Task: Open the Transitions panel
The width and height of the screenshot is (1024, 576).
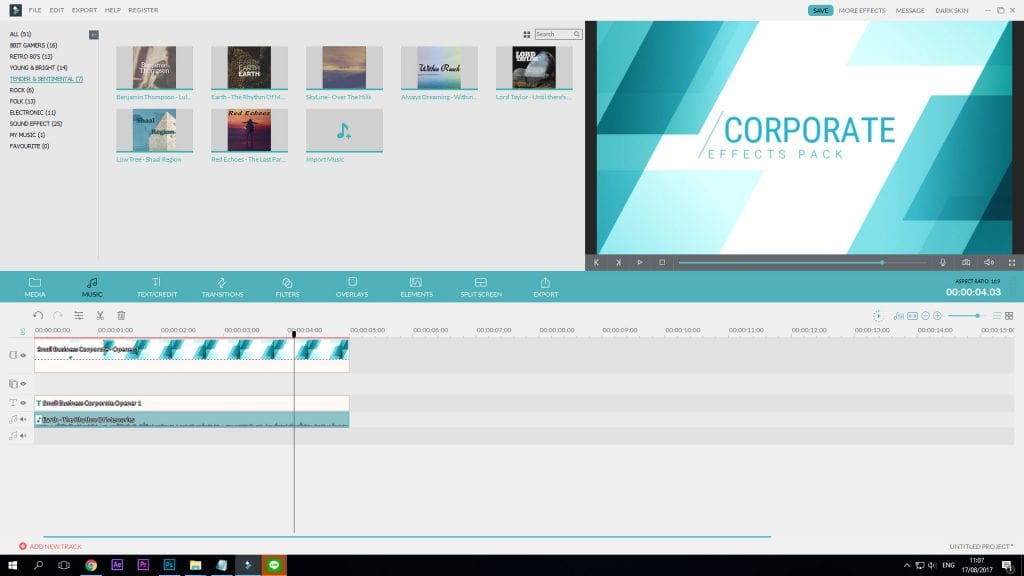Action: [222, 287]
